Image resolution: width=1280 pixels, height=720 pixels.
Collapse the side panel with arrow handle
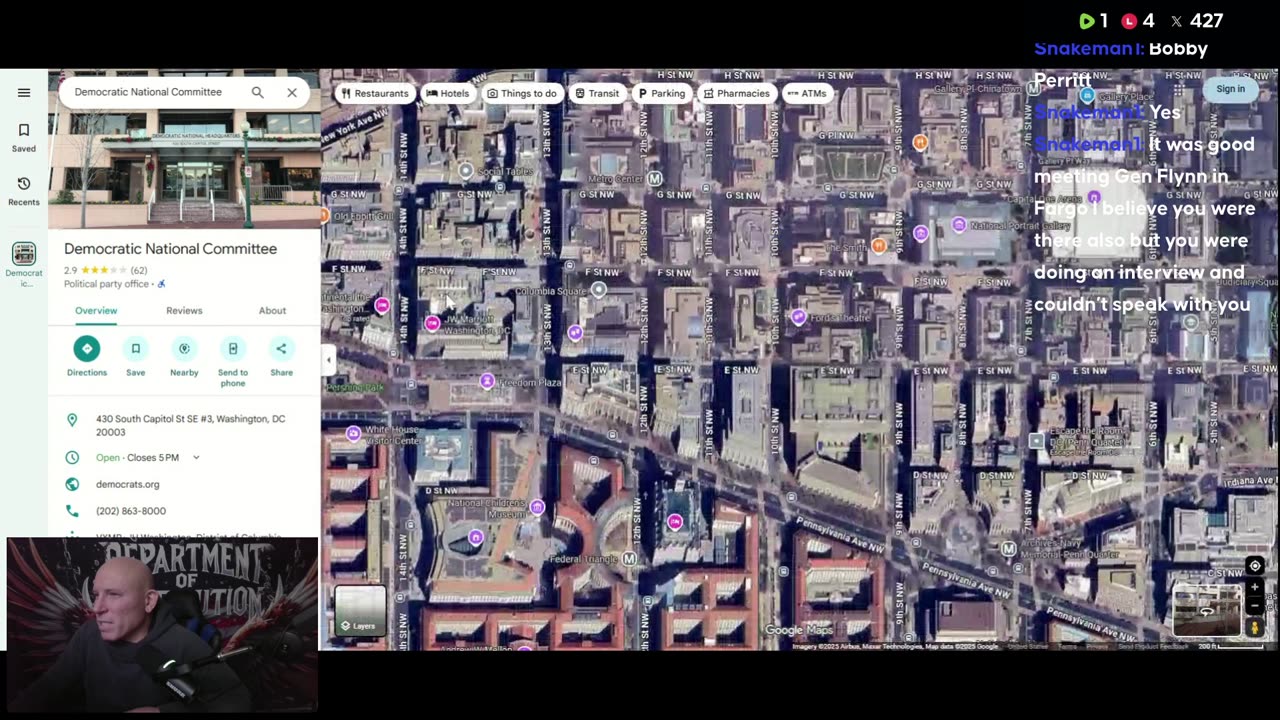(329, 360)
